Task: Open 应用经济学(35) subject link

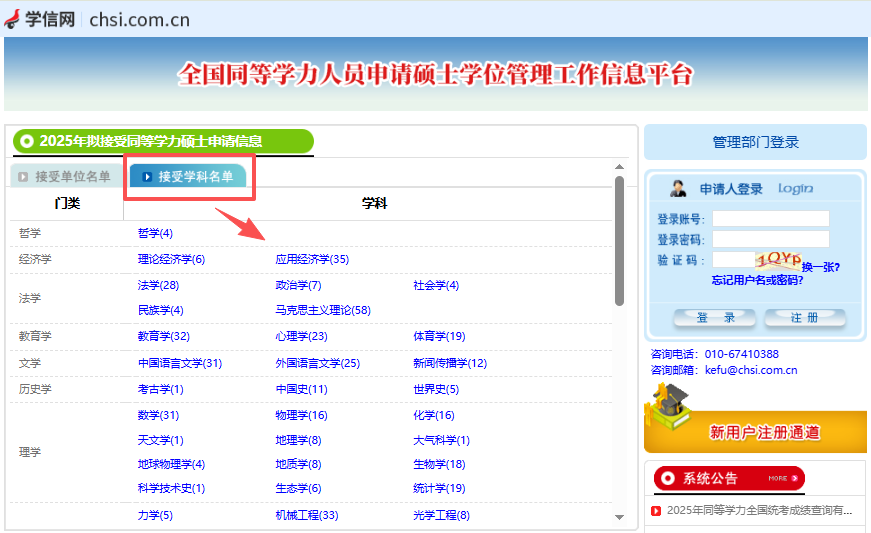Action: click(x=312, y=260)
